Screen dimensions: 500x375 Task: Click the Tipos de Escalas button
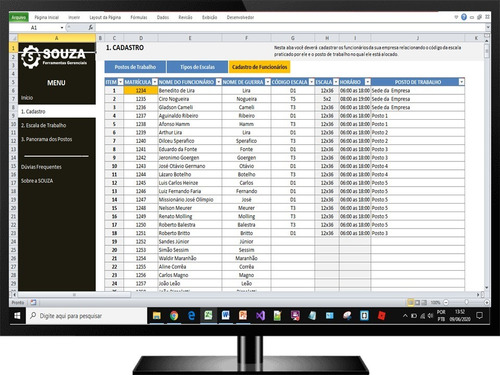(197, 67)
